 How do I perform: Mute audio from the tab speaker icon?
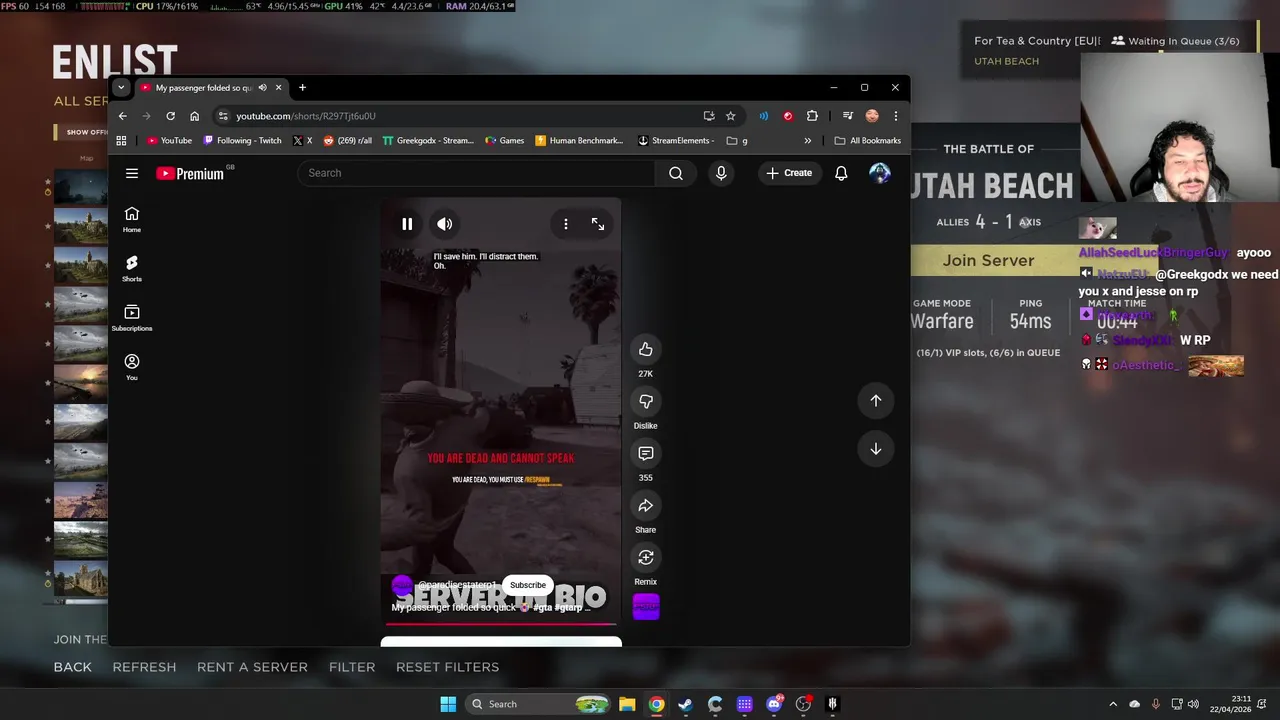[x=263, y=87]
